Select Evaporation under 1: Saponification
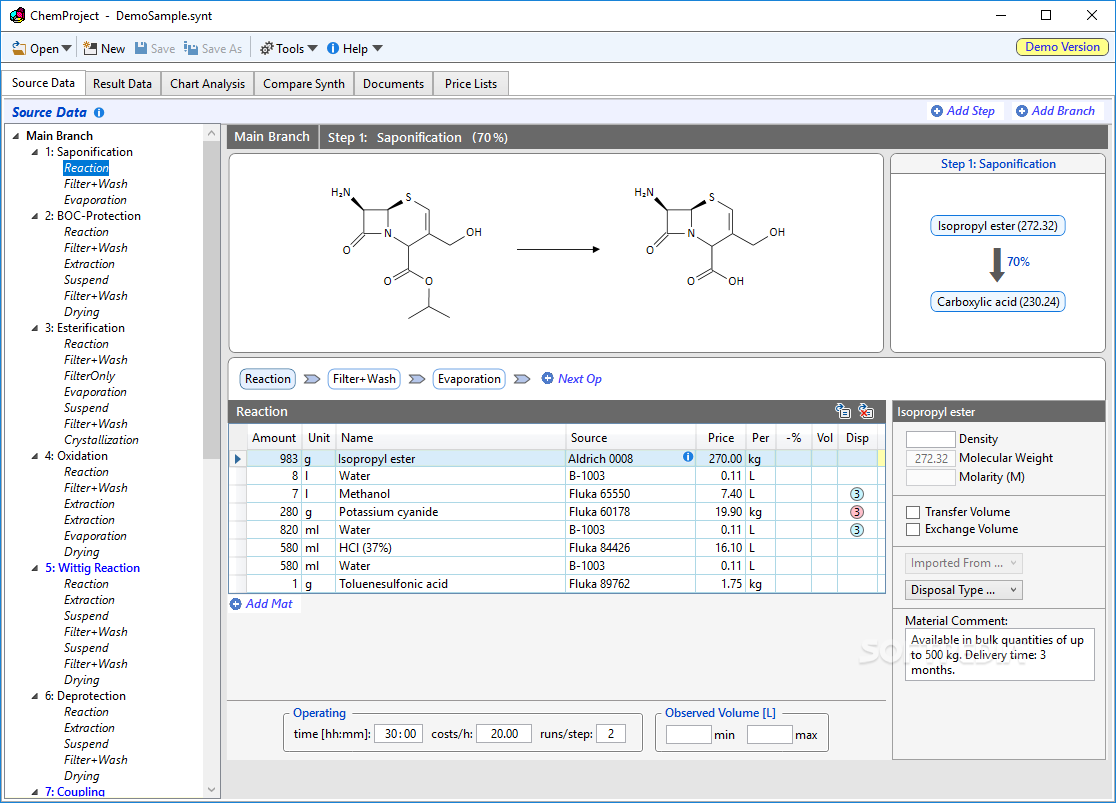This screenshot has width=1116, height=803. [x=95, y=200]
